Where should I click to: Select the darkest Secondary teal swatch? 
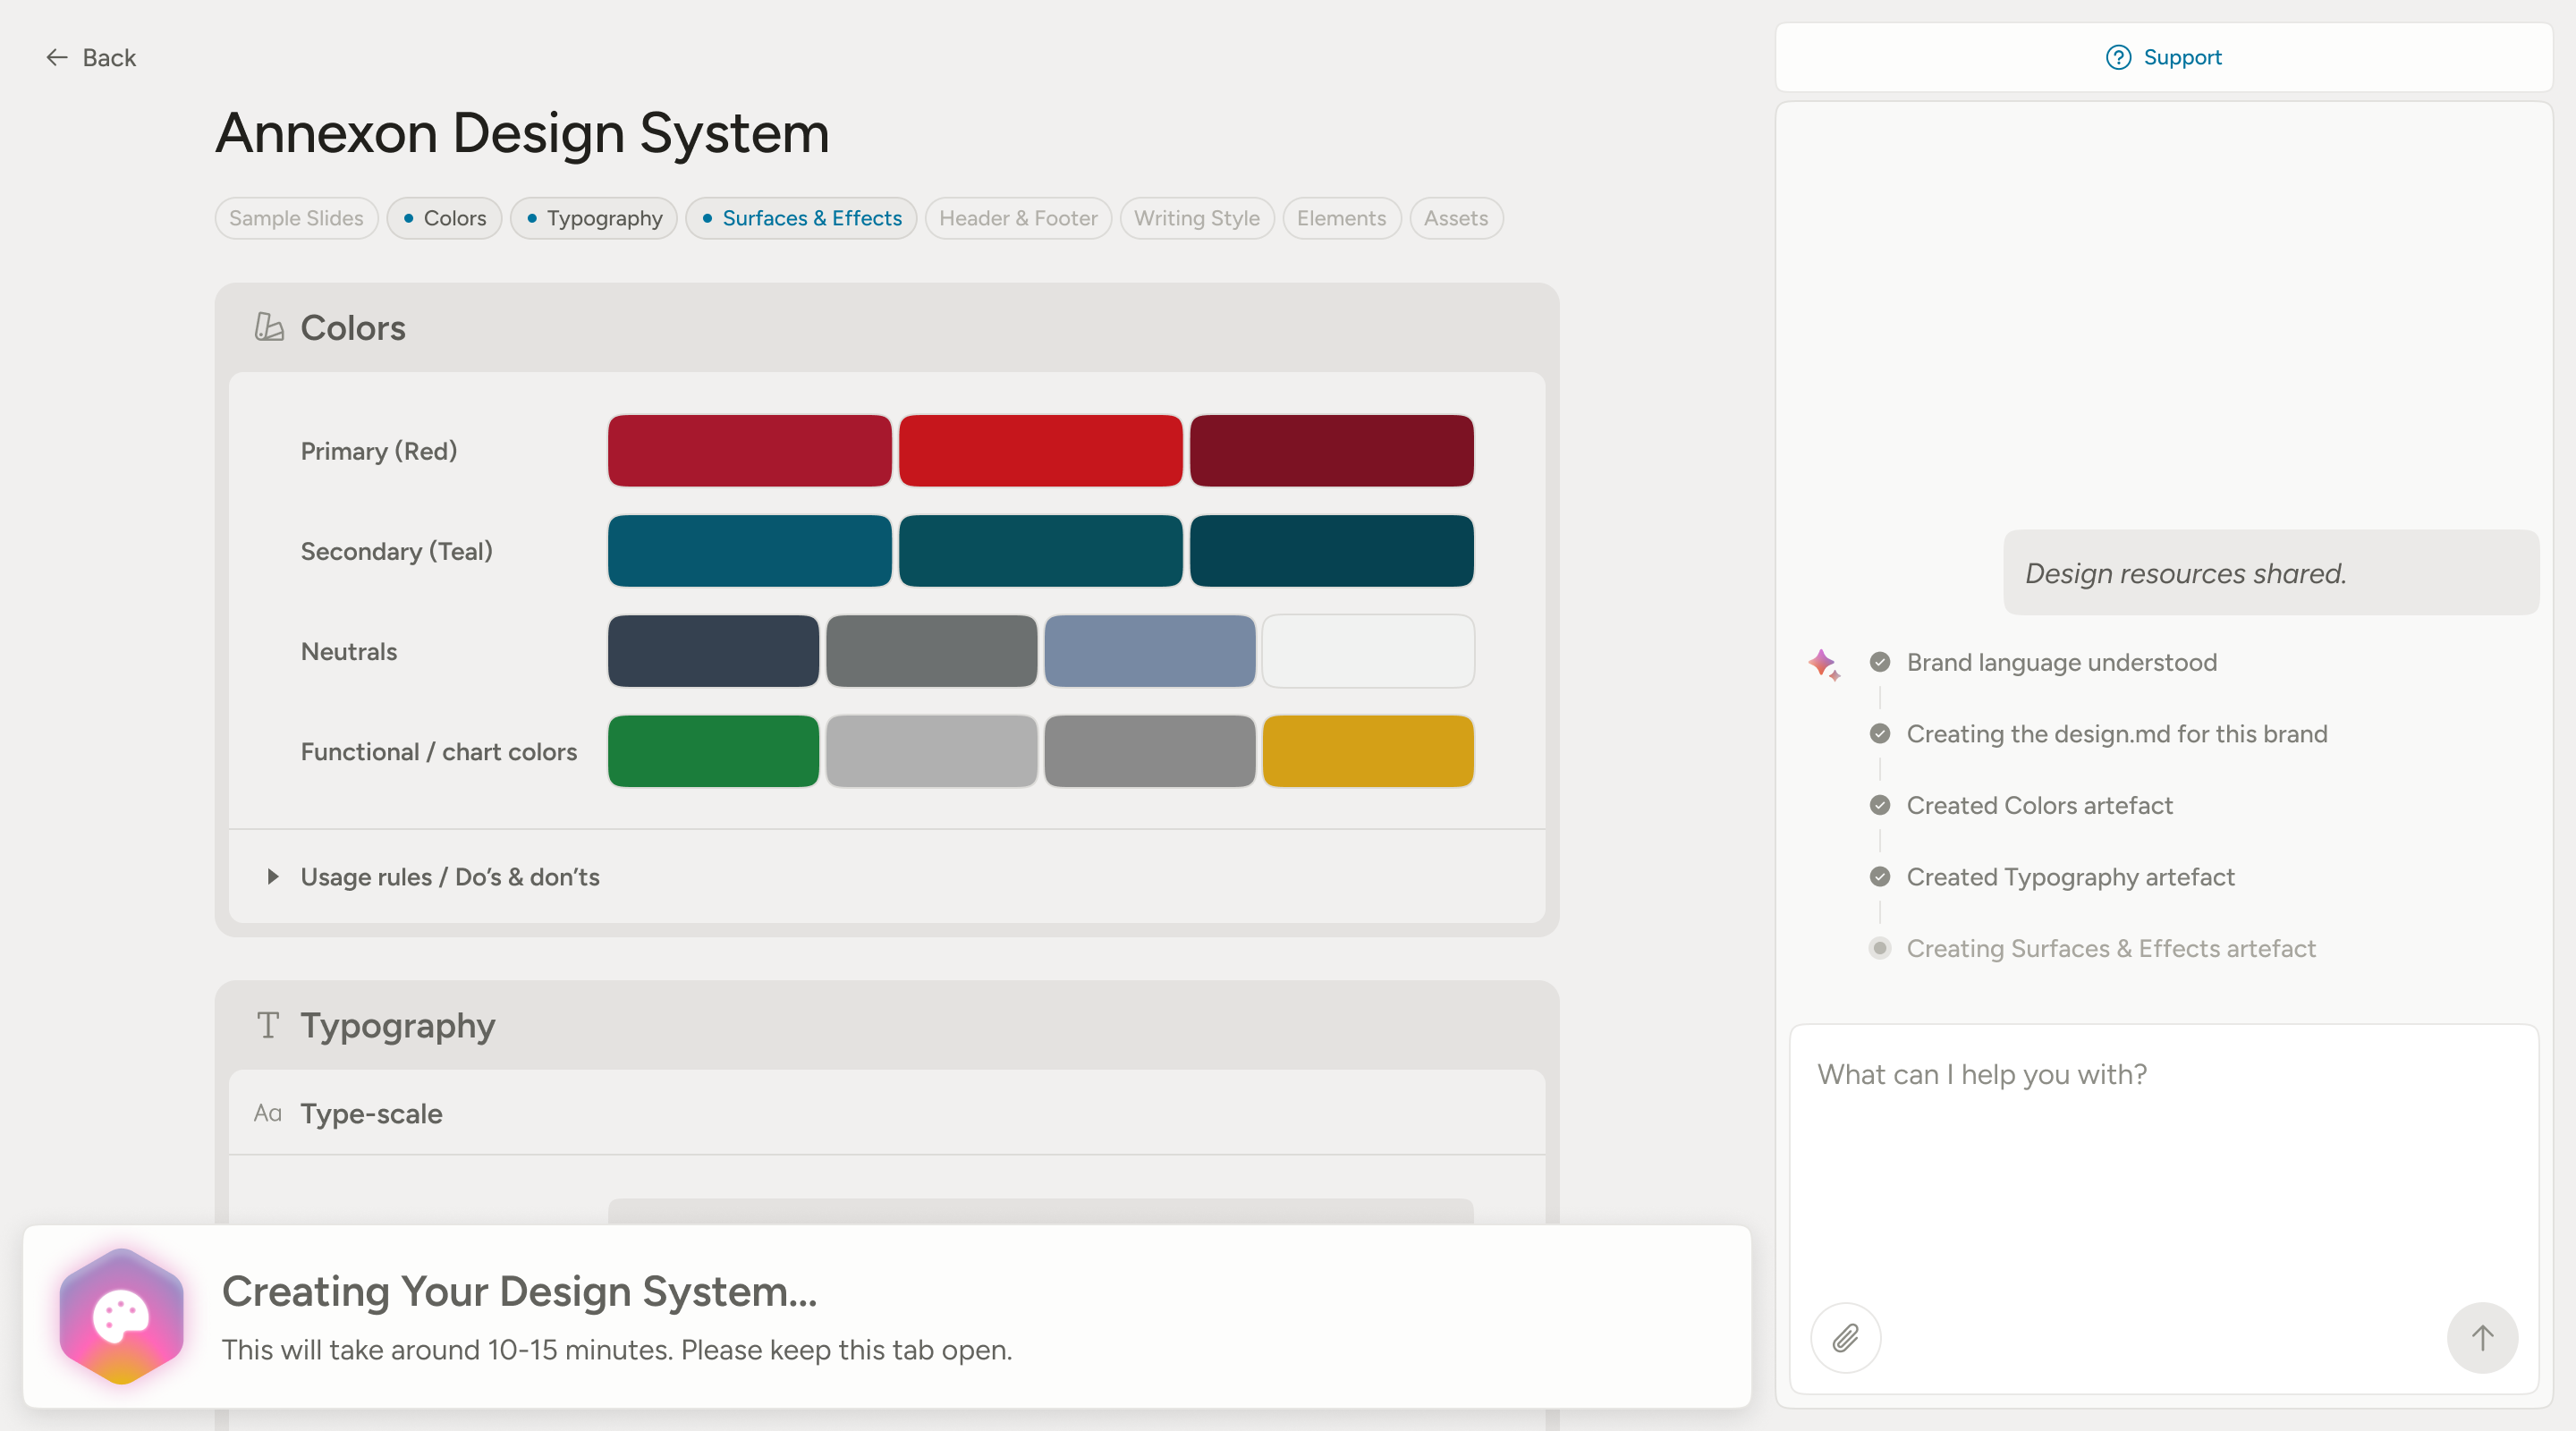click(1331, 551)
